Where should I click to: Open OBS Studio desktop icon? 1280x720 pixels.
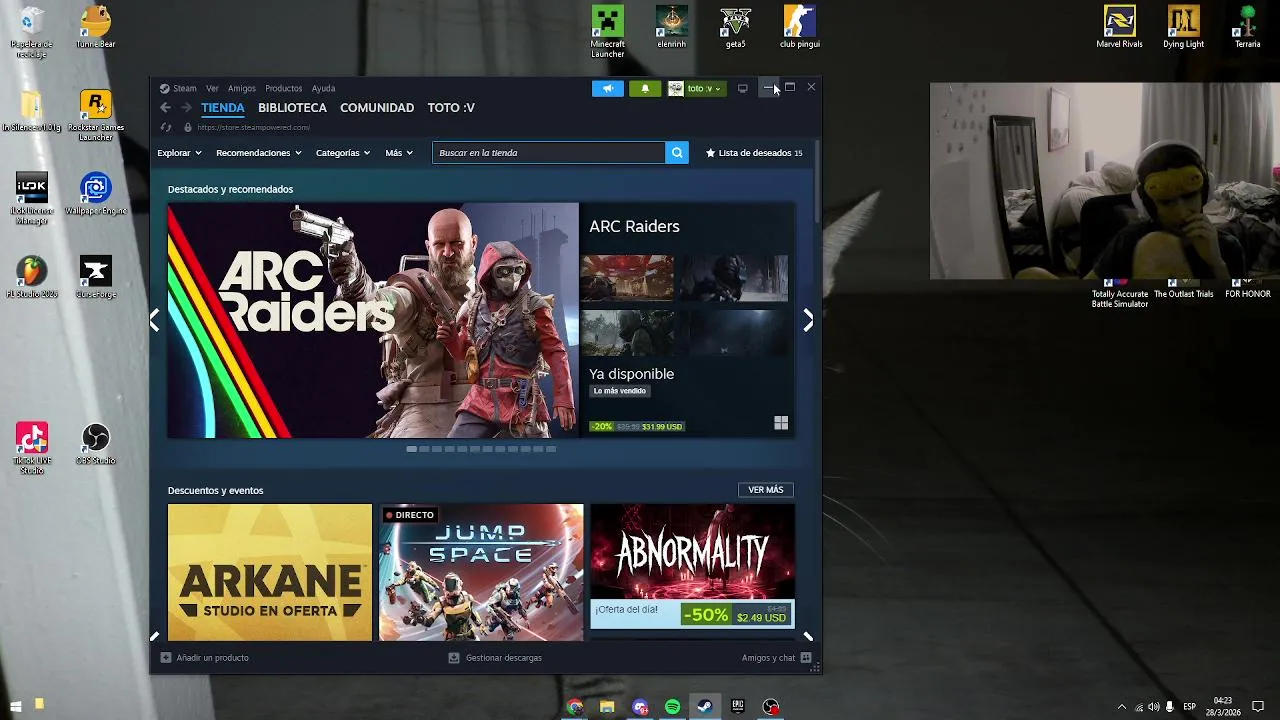click(96, 445)
